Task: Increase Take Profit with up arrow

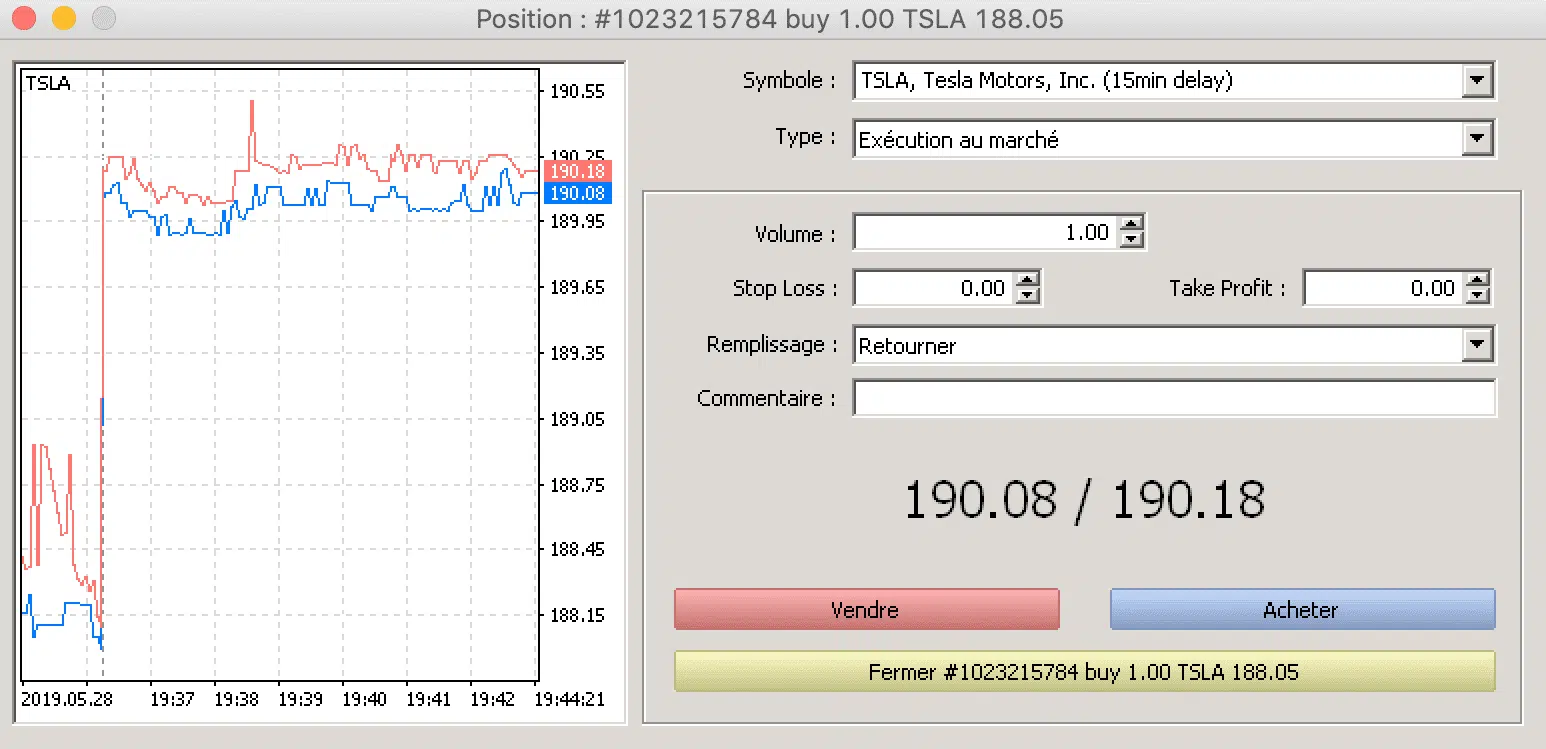Action: (1477, 281)
